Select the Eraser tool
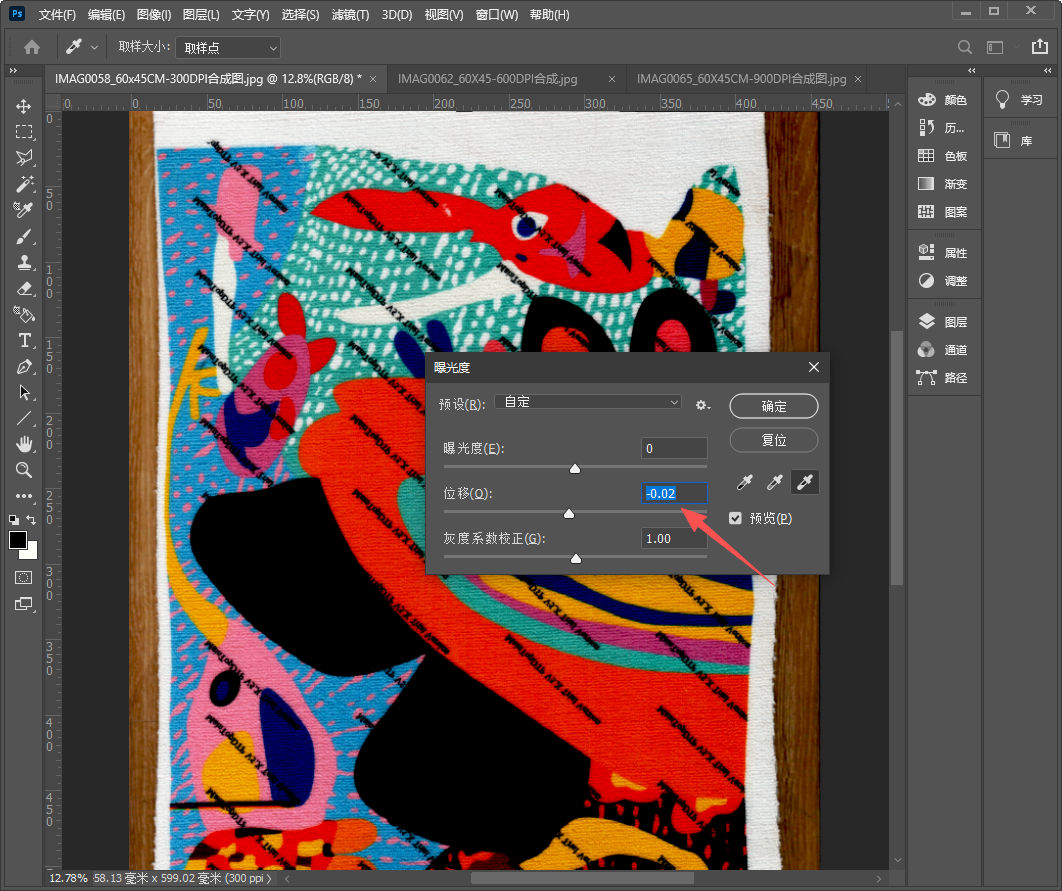This screenshot has width=1062, height=891. [24, 288]
